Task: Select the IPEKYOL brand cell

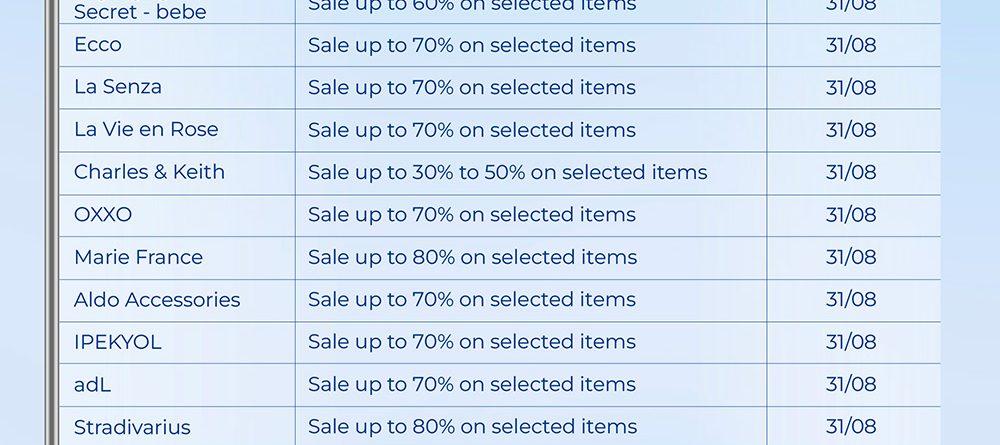Action: click(117, 342)
